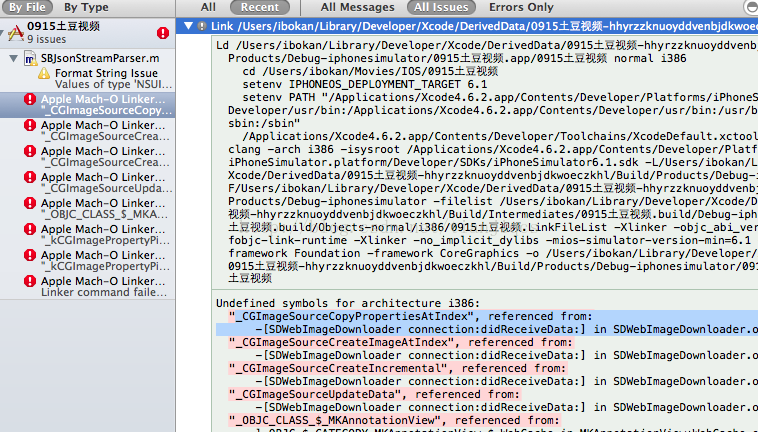
Task: Click the 'clang -arch i386' log line
Action: point(493,150)
